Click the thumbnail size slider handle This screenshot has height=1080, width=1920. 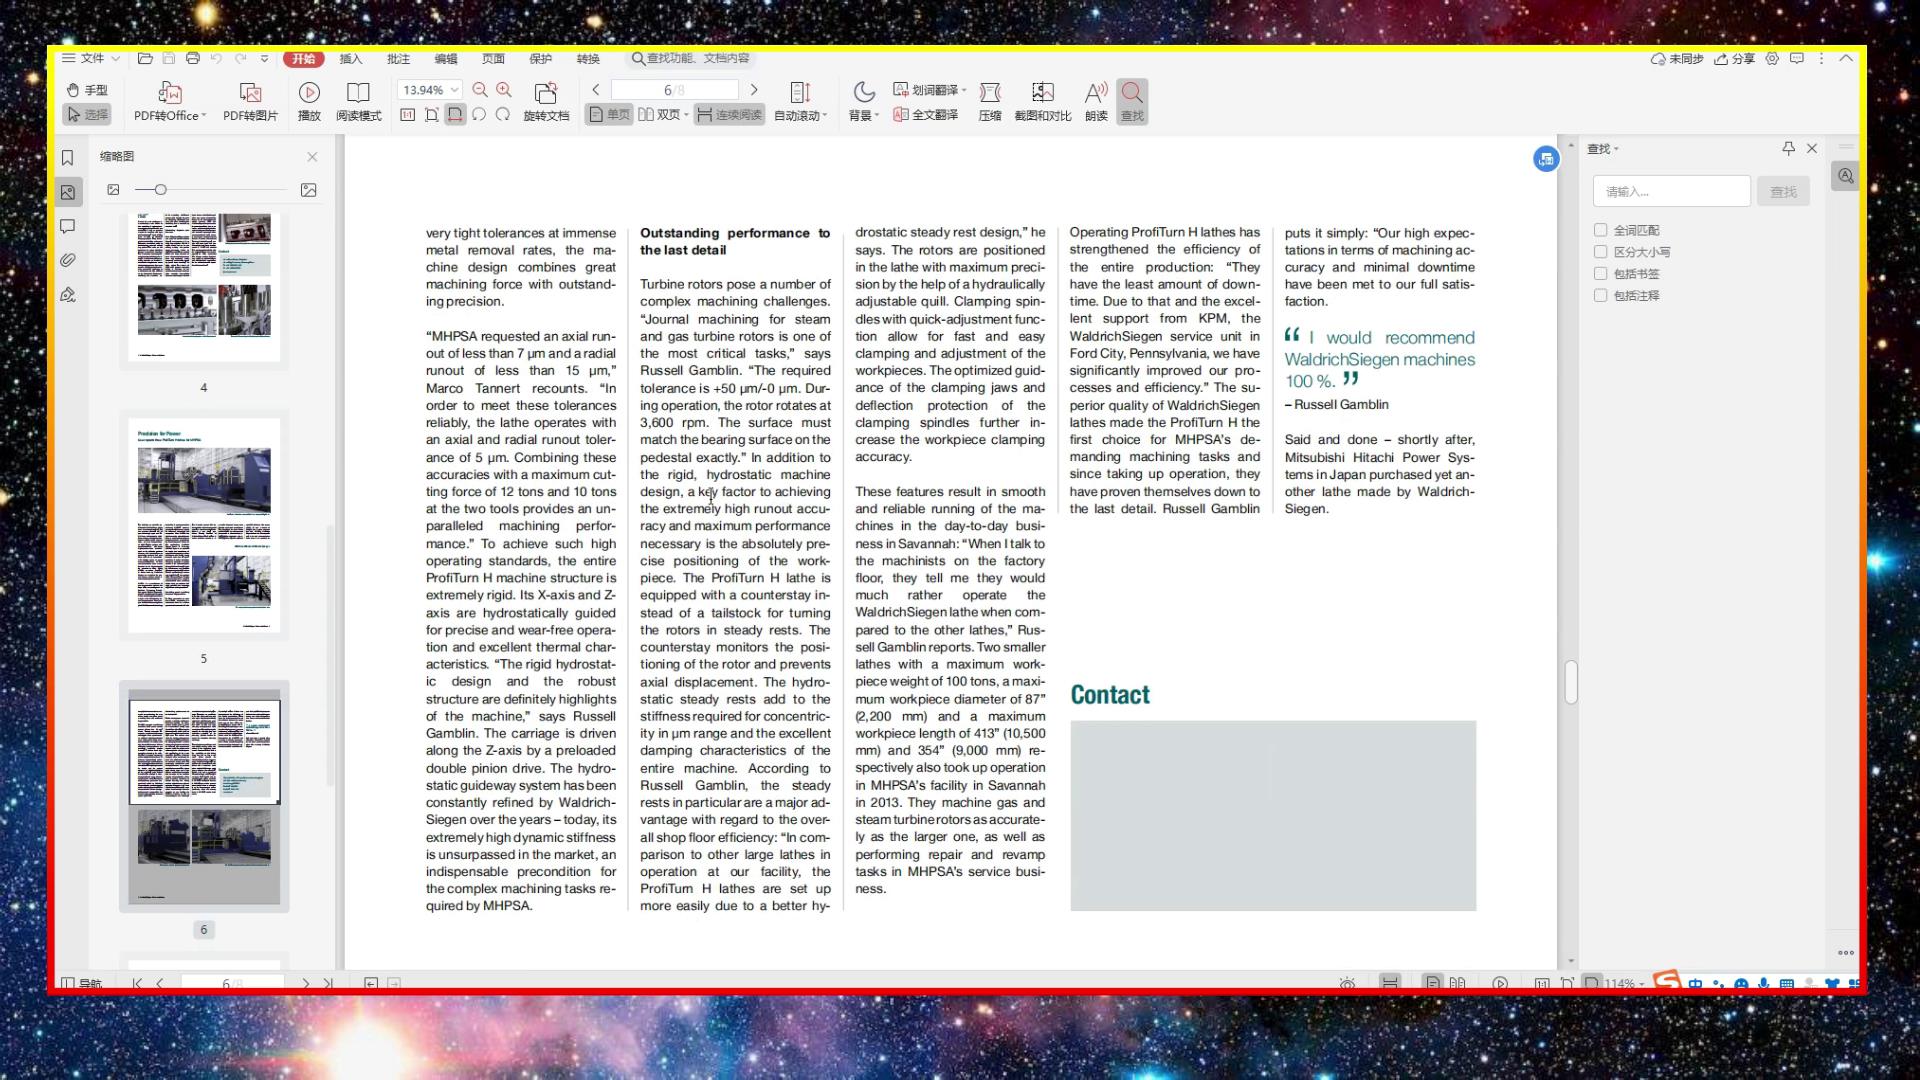coord(160,190)
